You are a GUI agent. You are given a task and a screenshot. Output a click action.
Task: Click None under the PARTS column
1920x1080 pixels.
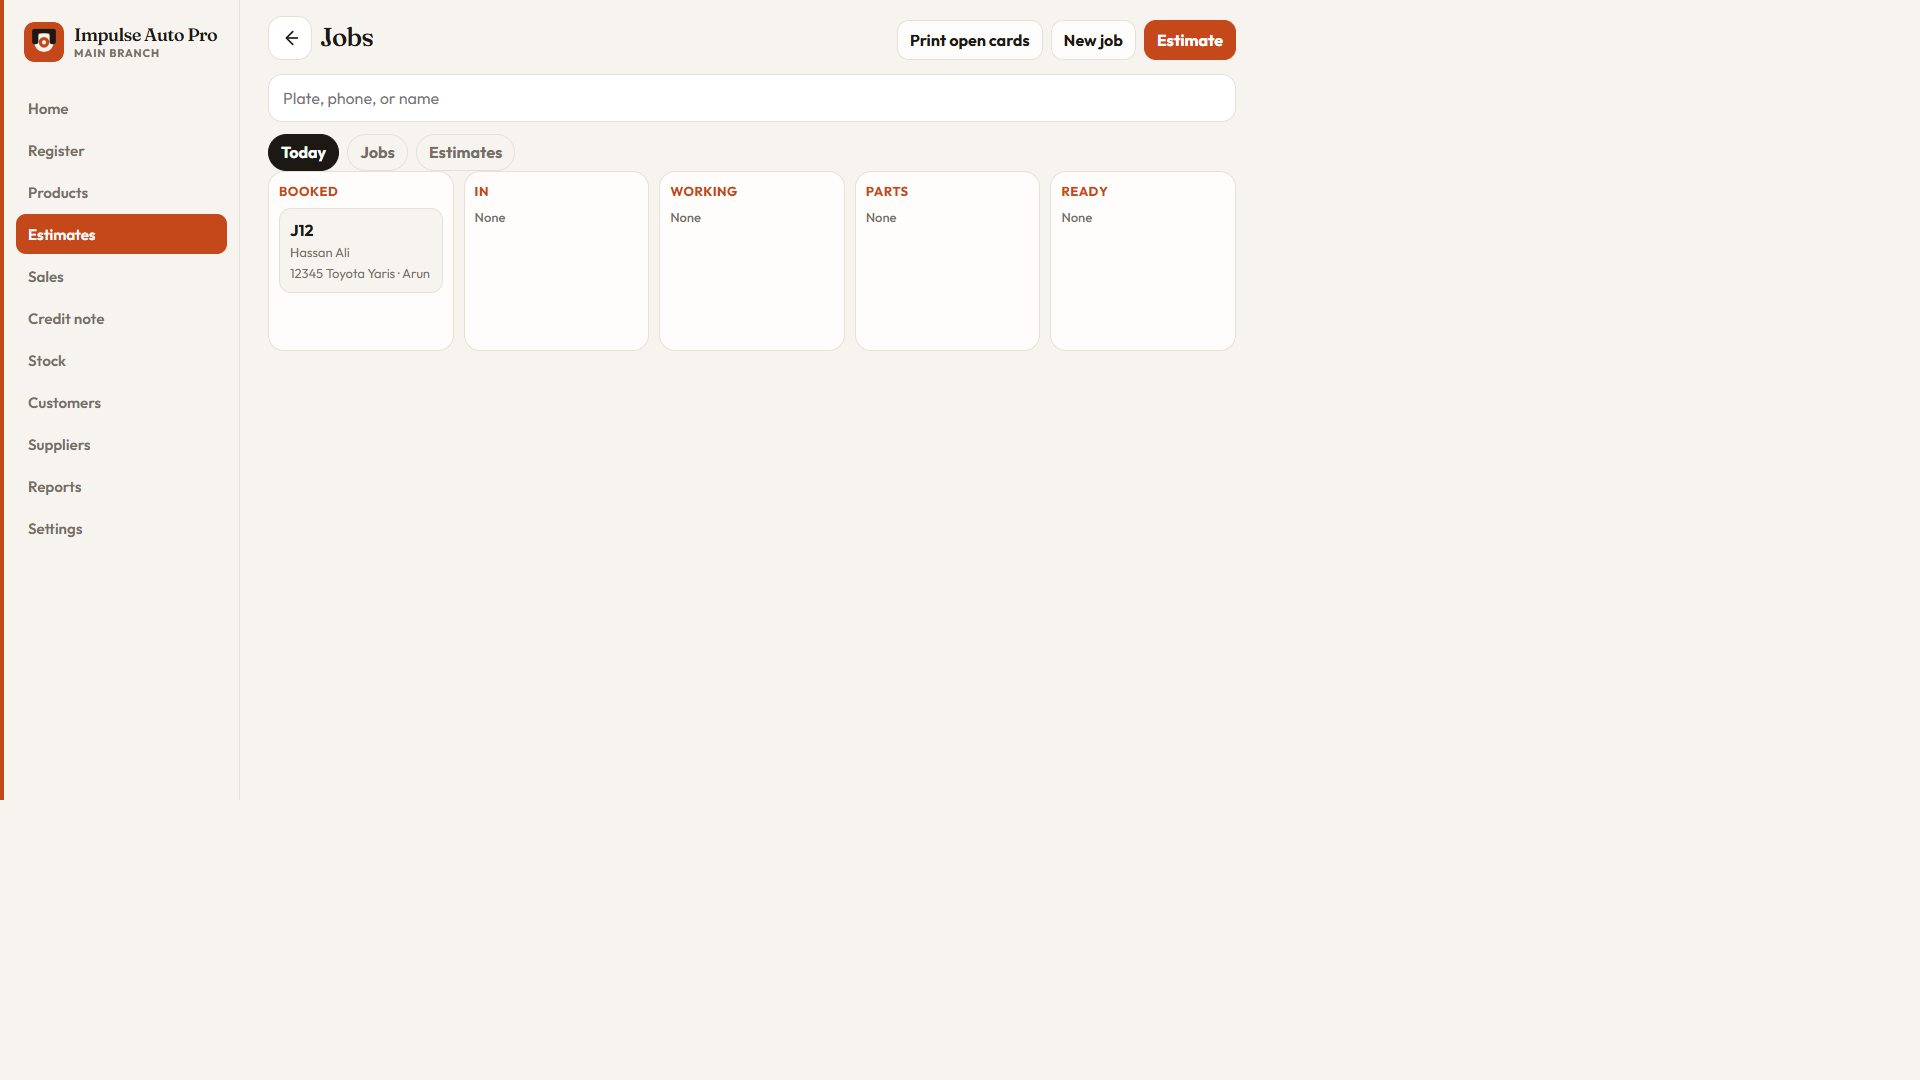click(881, 218)
